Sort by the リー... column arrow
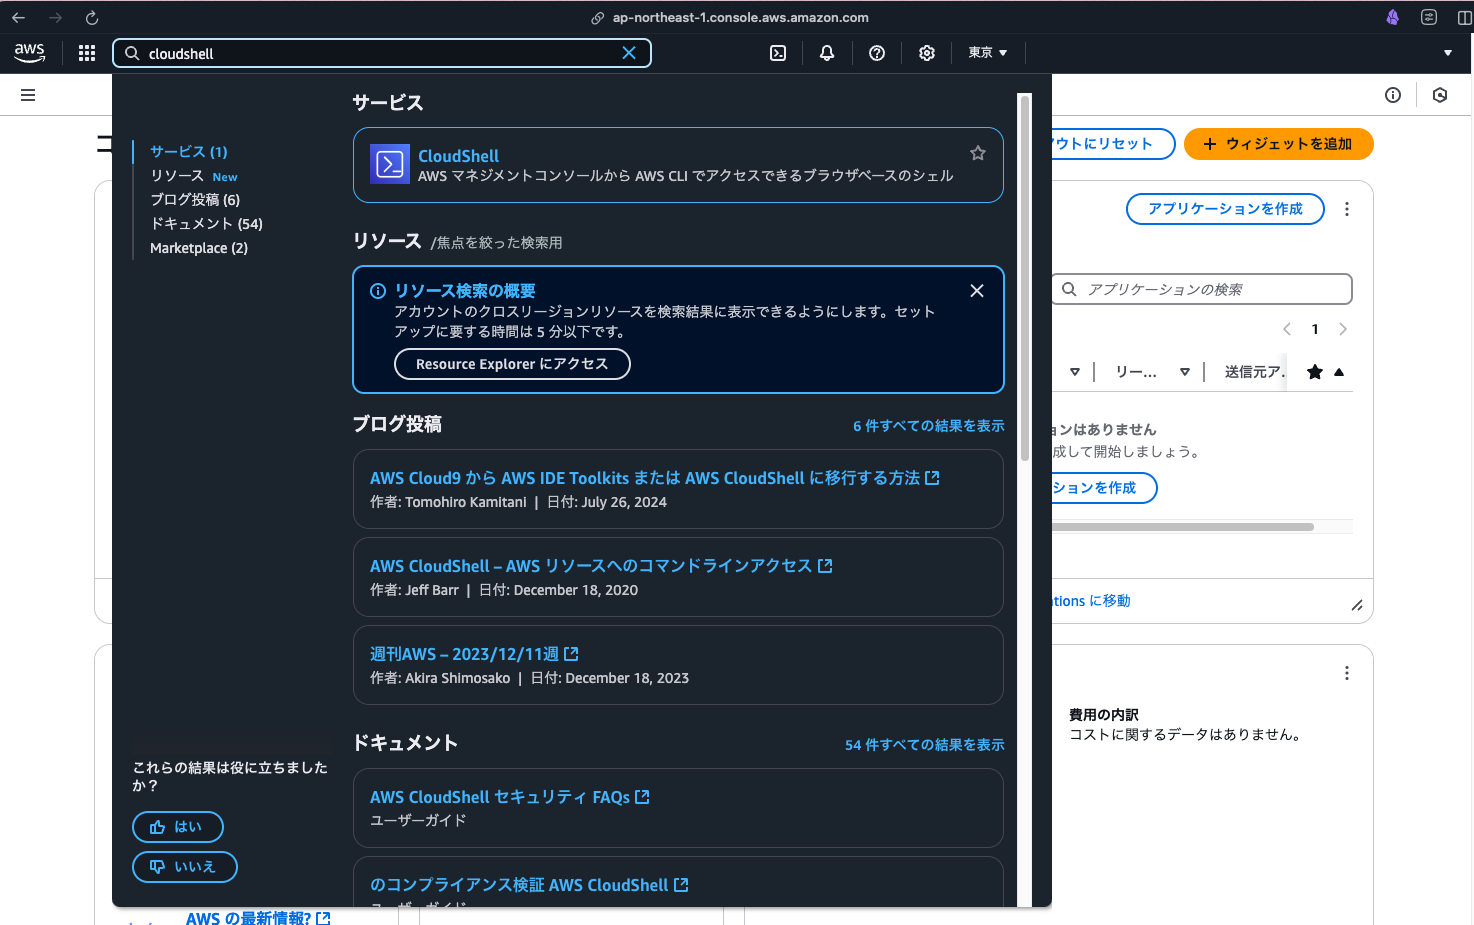 (1185, 372)
